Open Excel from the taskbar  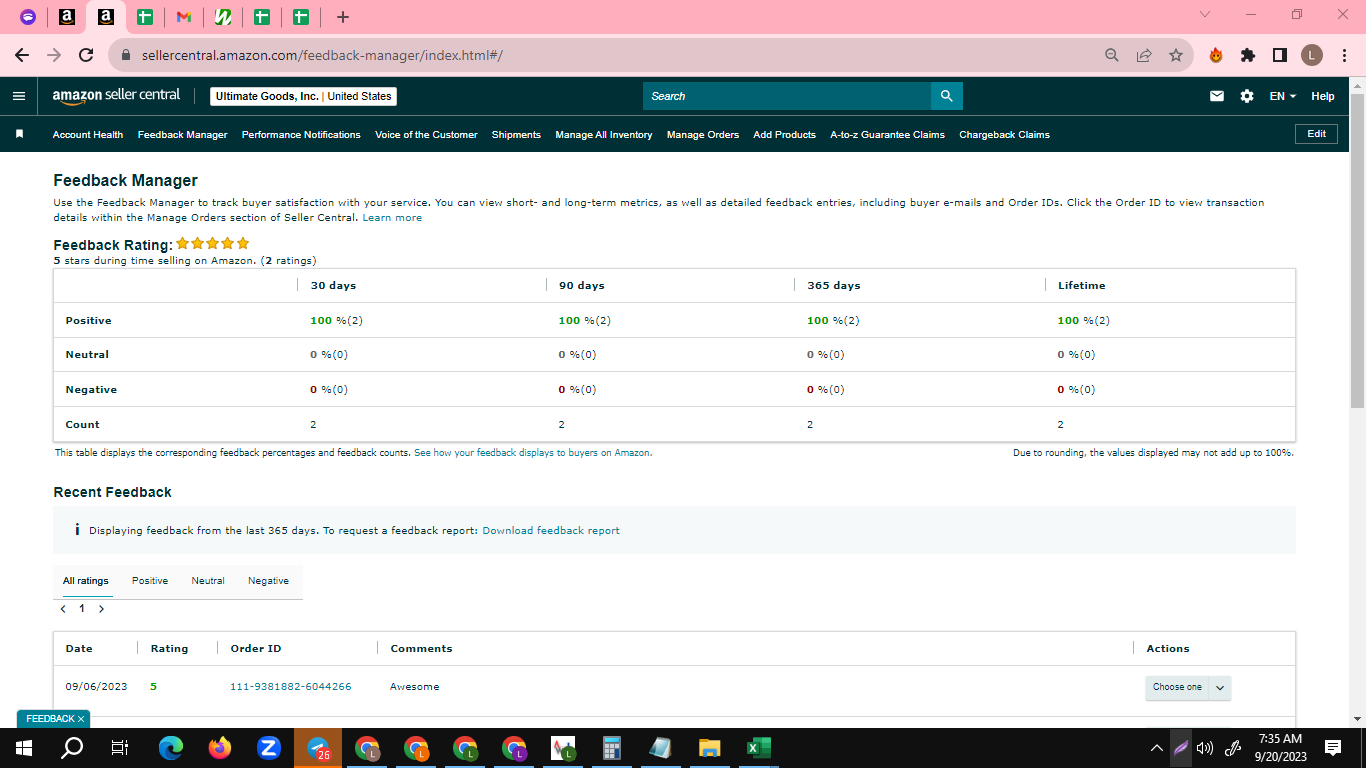pyautogui.click(x=758, y=748)
